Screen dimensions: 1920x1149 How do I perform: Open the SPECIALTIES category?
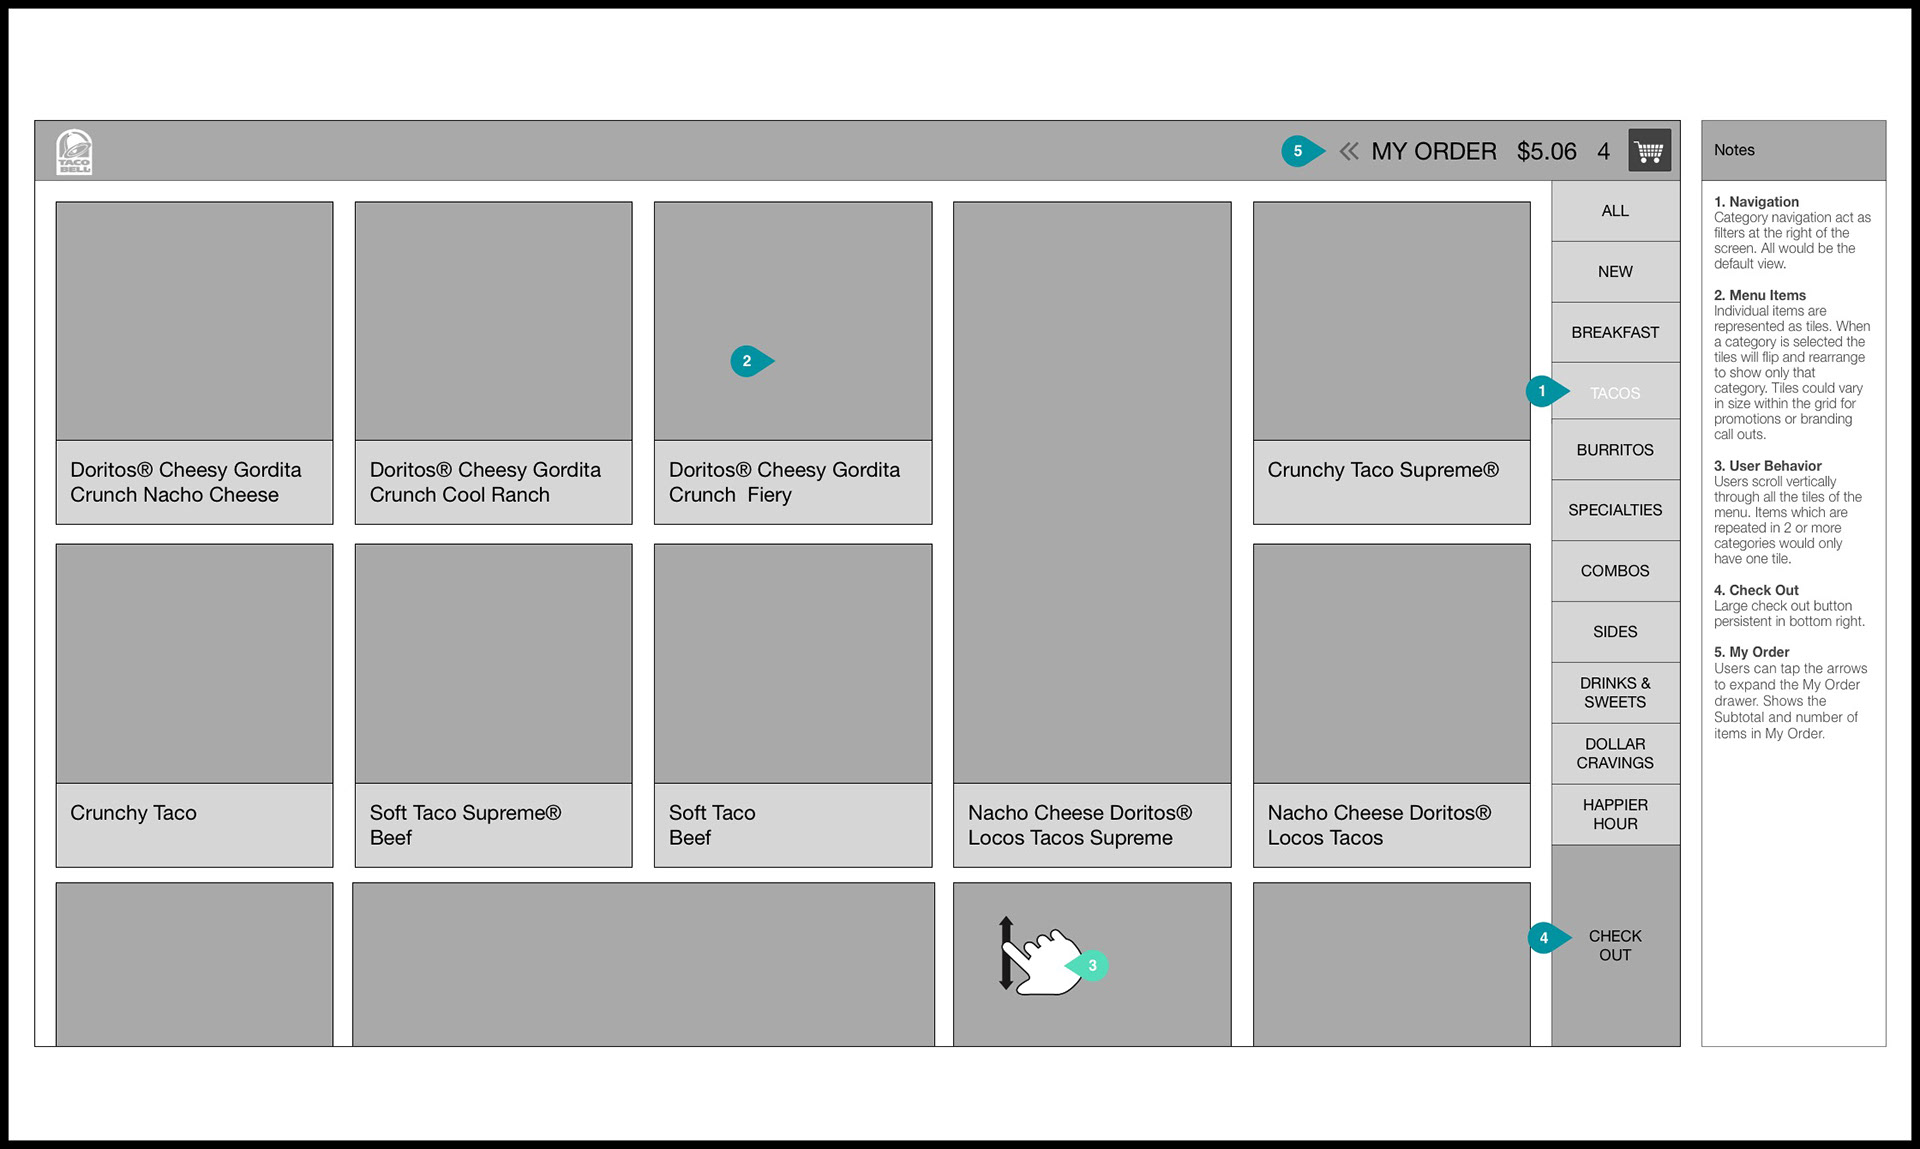1615,510
